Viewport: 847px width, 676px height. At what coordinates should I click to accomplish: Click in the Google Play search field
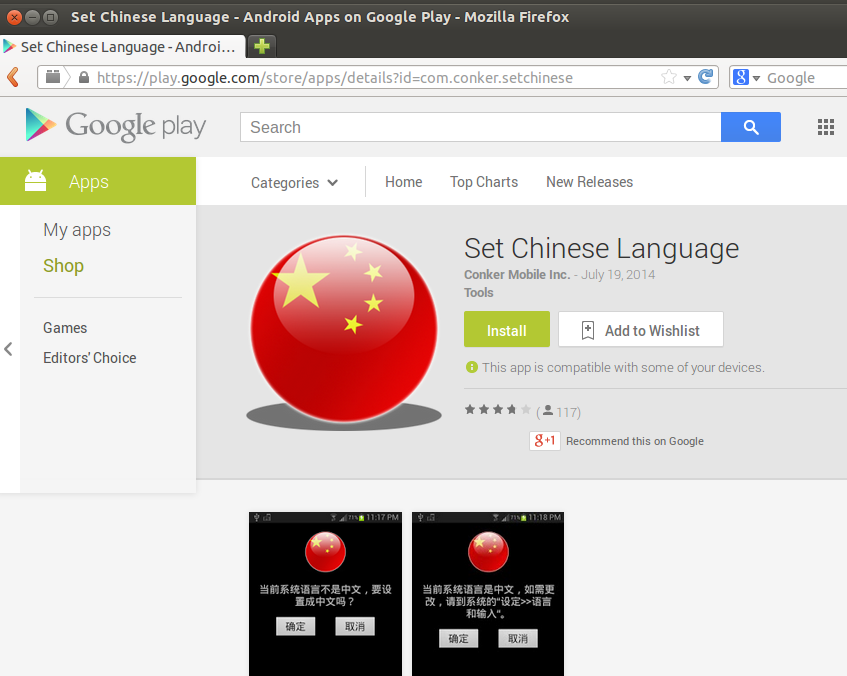[481, 127]
